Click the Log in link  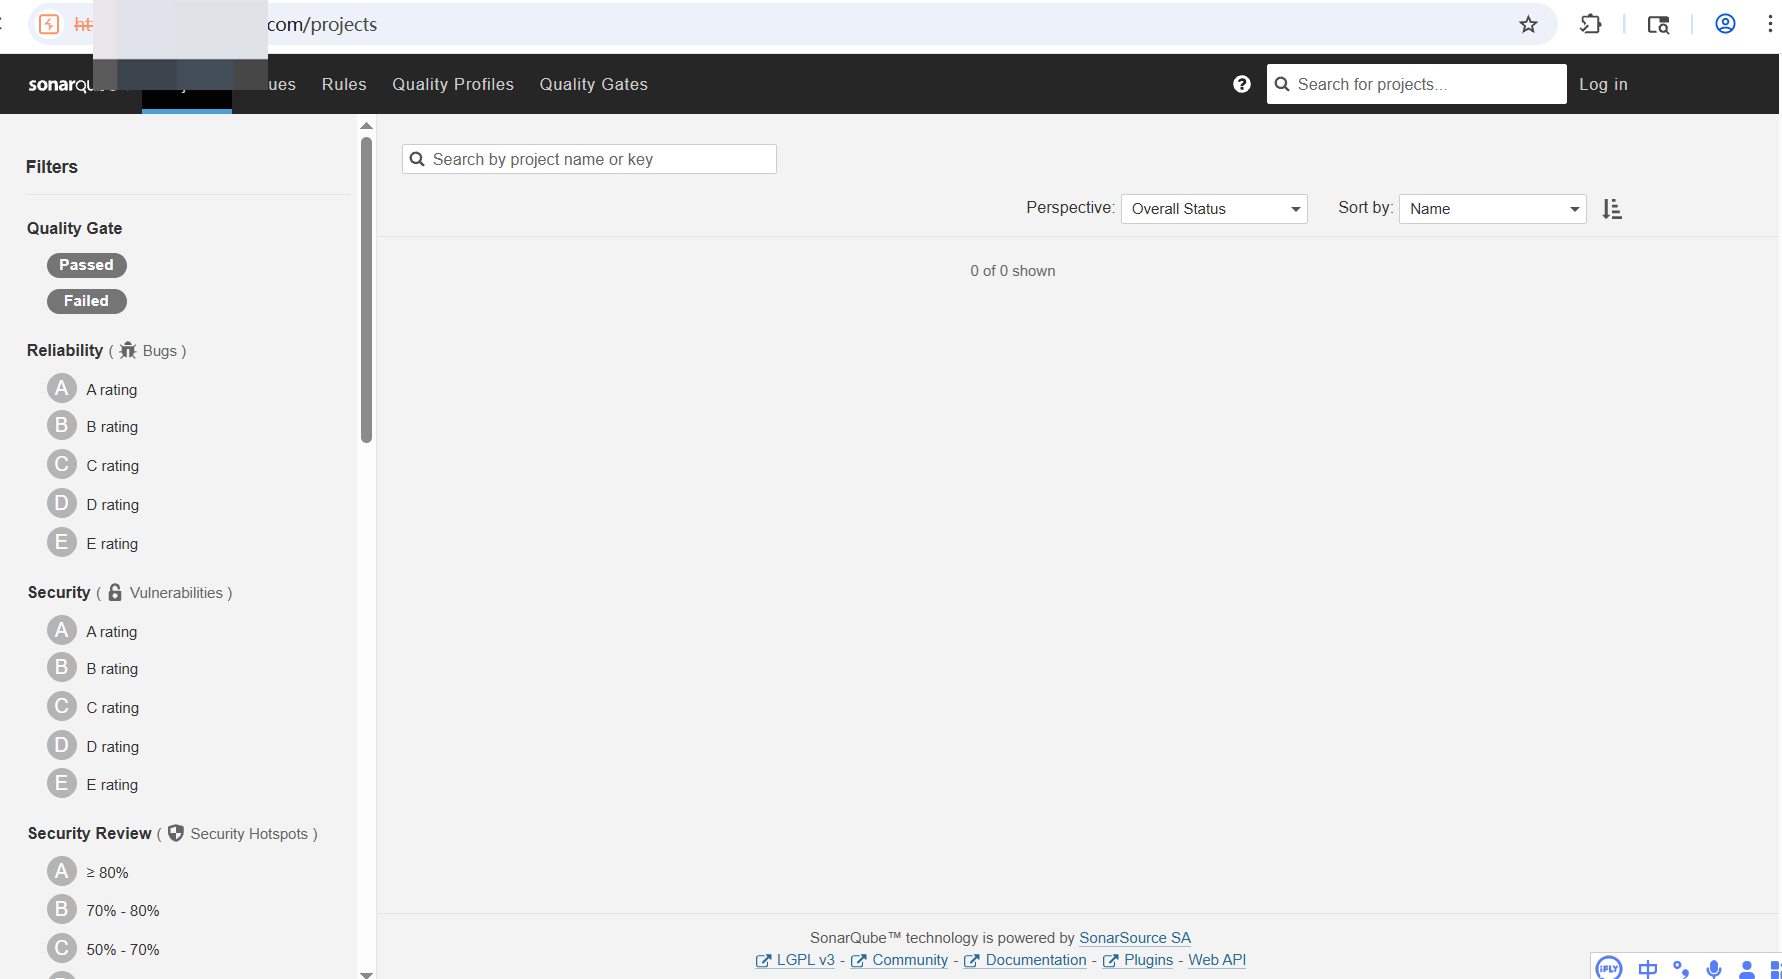1603,84
